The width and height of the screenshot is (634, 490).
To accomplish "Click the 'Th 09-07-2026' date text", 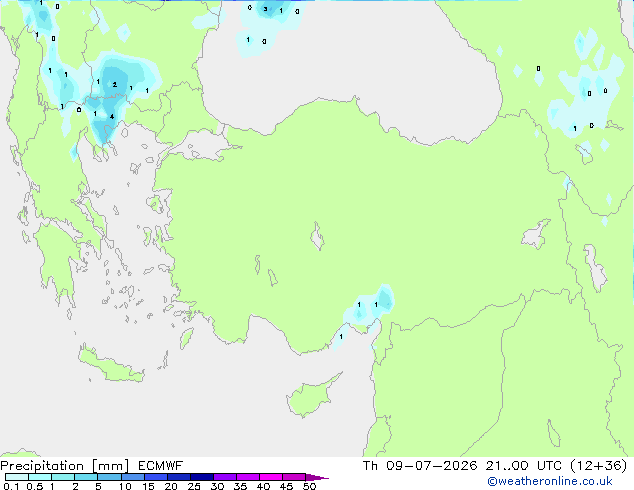I will coord(420,466).
